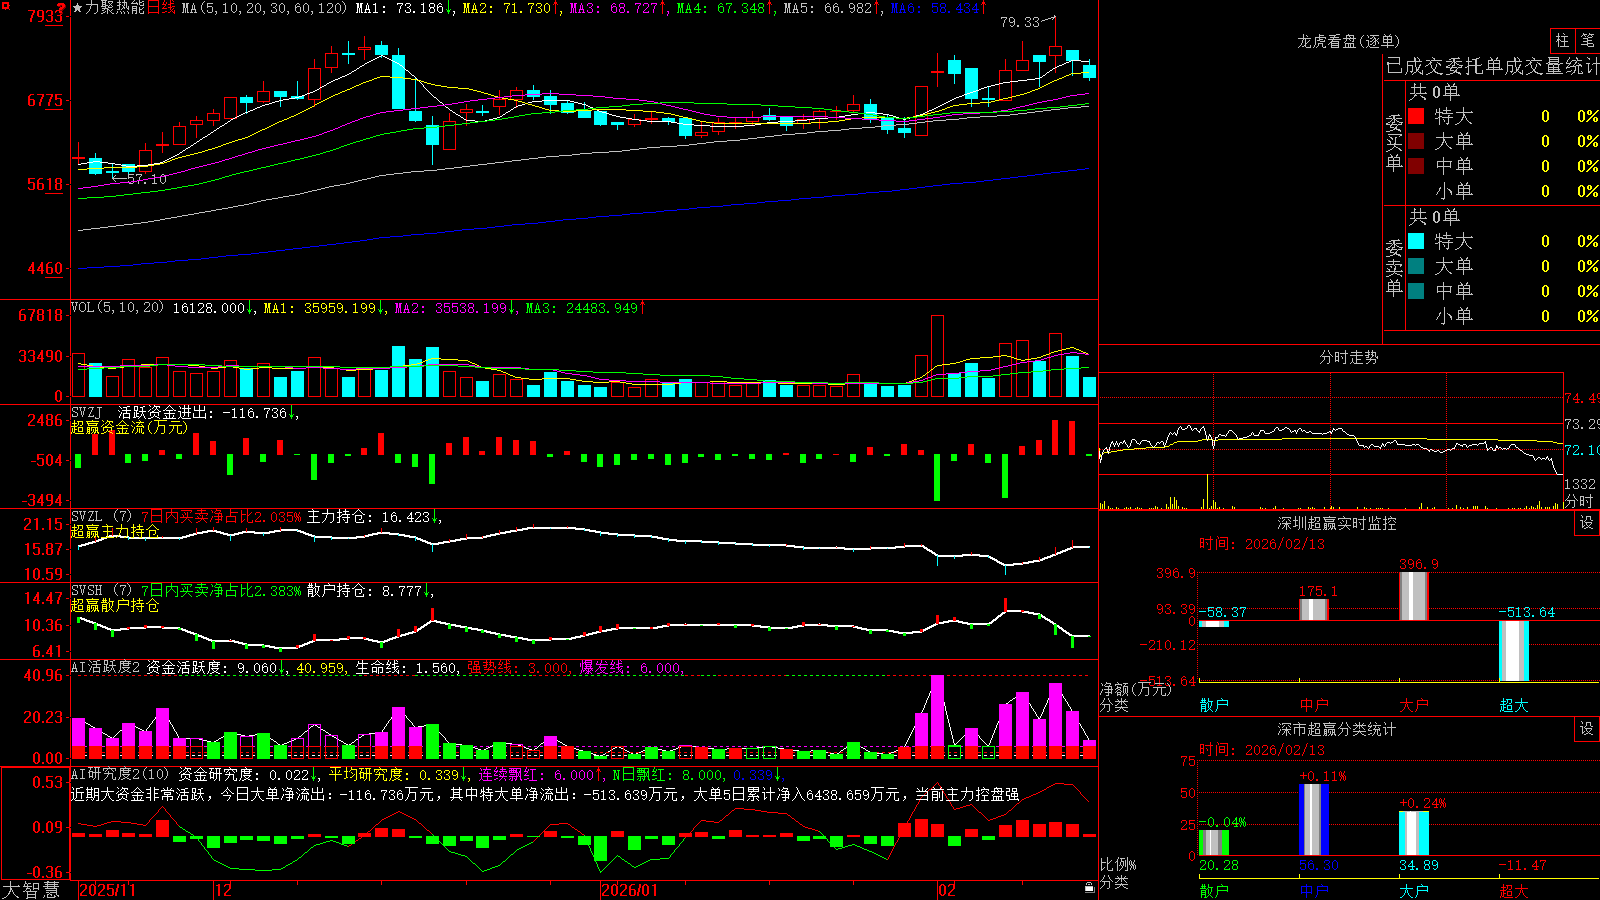Click the VOL(5,10,20) indicator label
1600x900 pixels.
[x=117, y=308]
